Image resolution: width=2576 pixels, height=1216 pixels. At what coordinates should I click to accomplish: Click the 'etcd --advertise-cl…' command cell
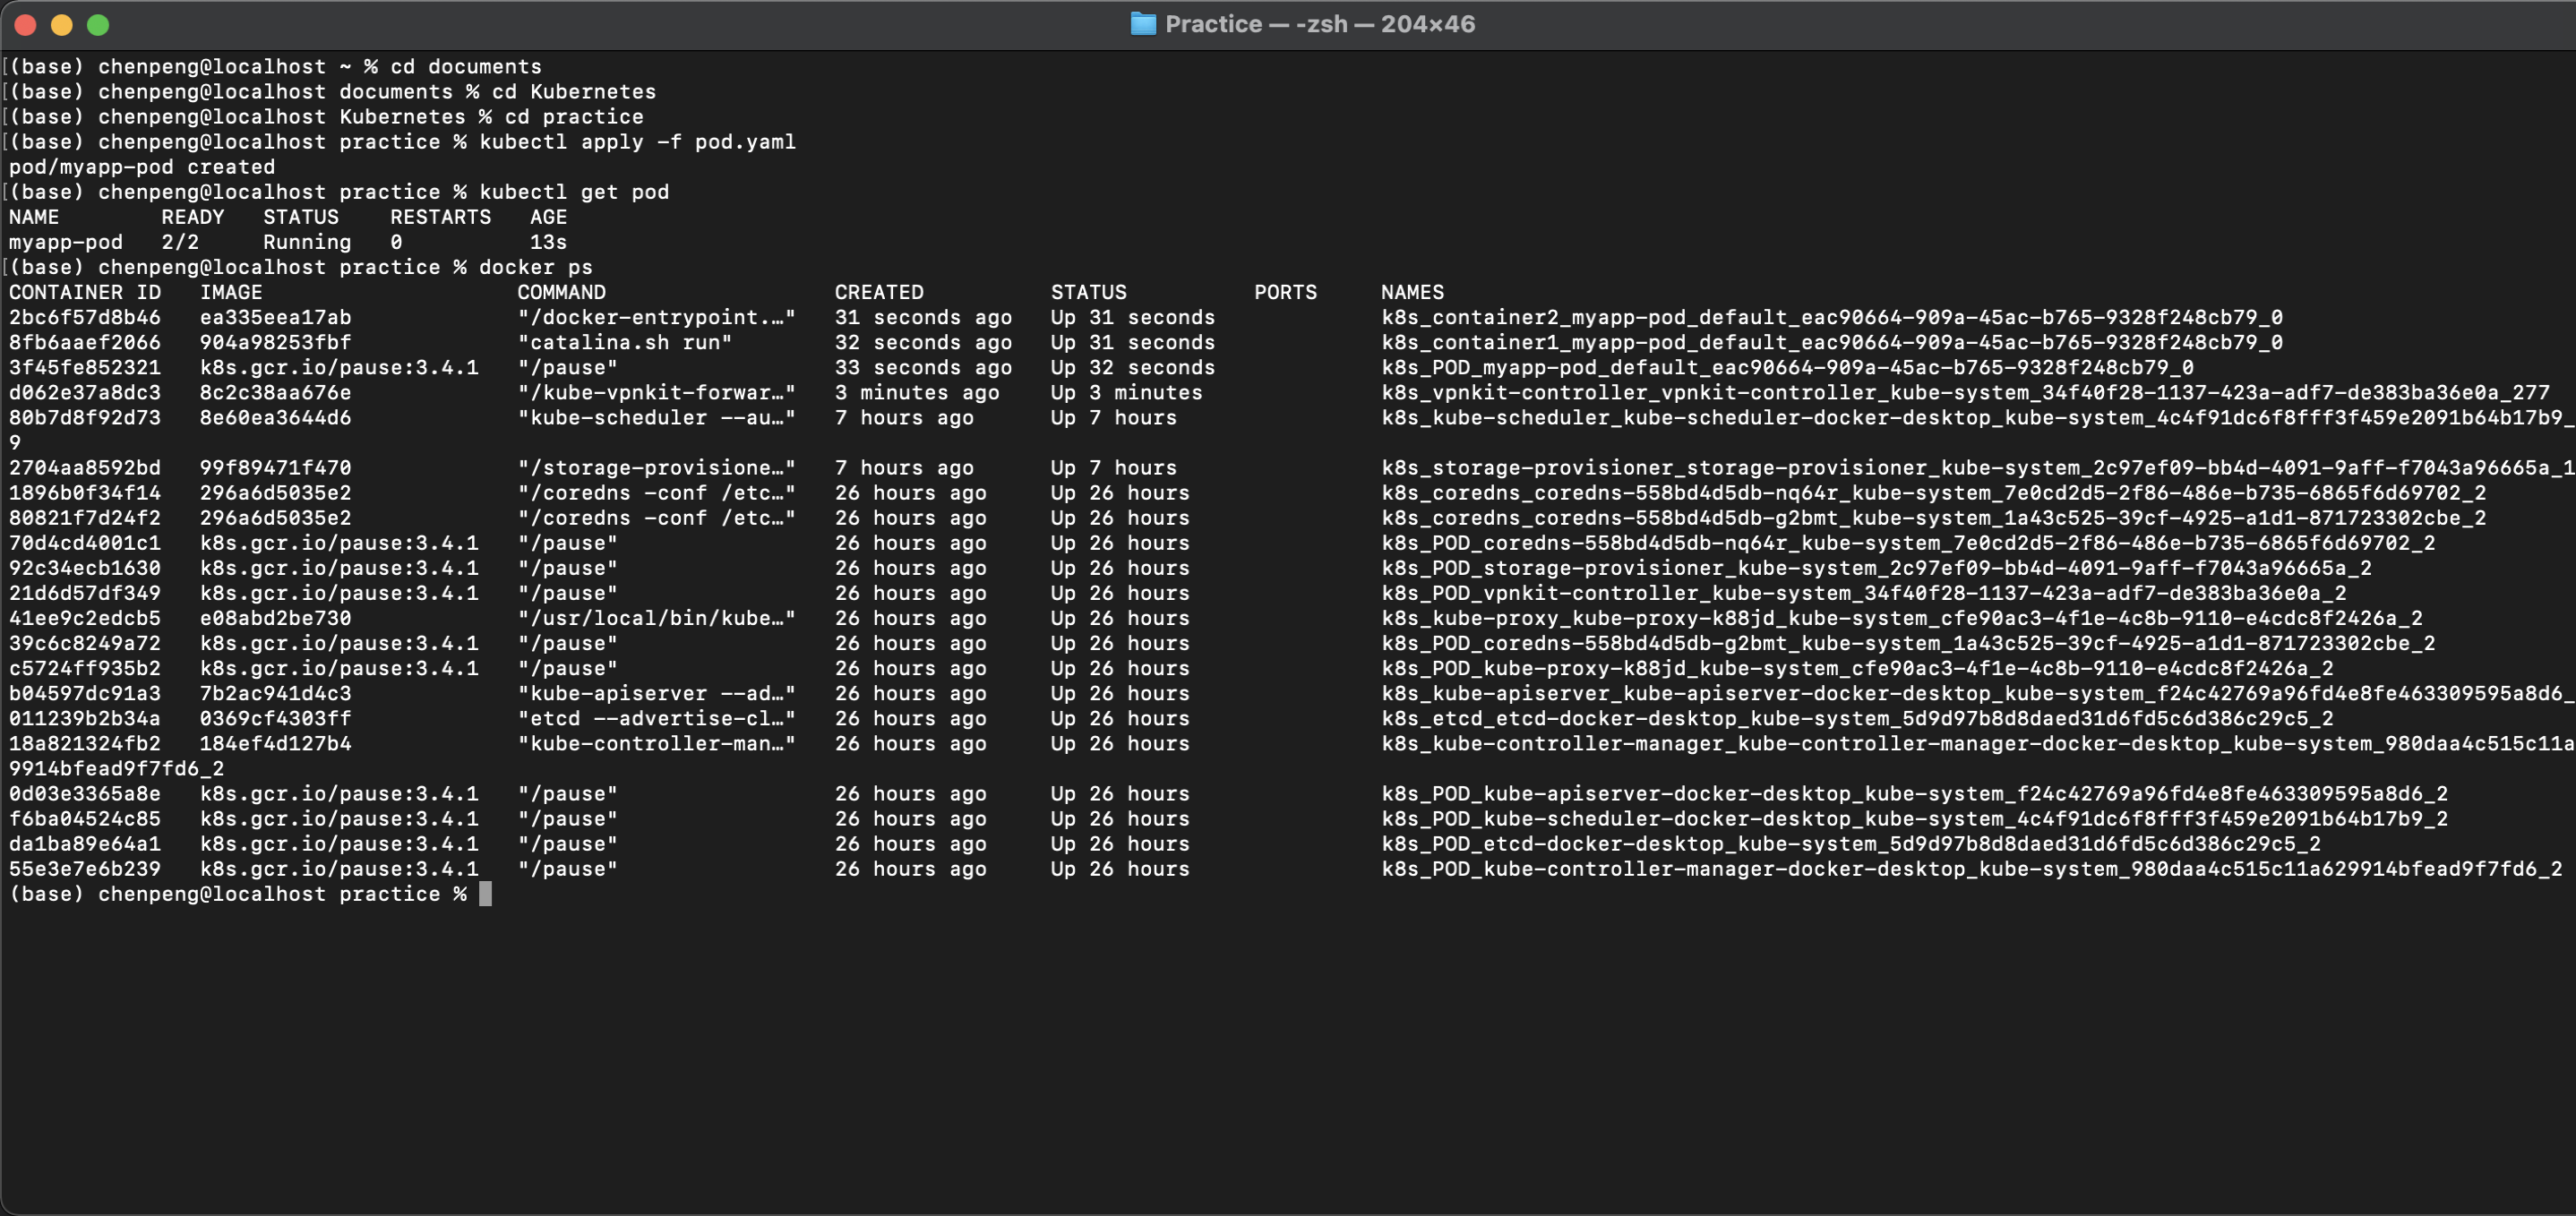656,717
